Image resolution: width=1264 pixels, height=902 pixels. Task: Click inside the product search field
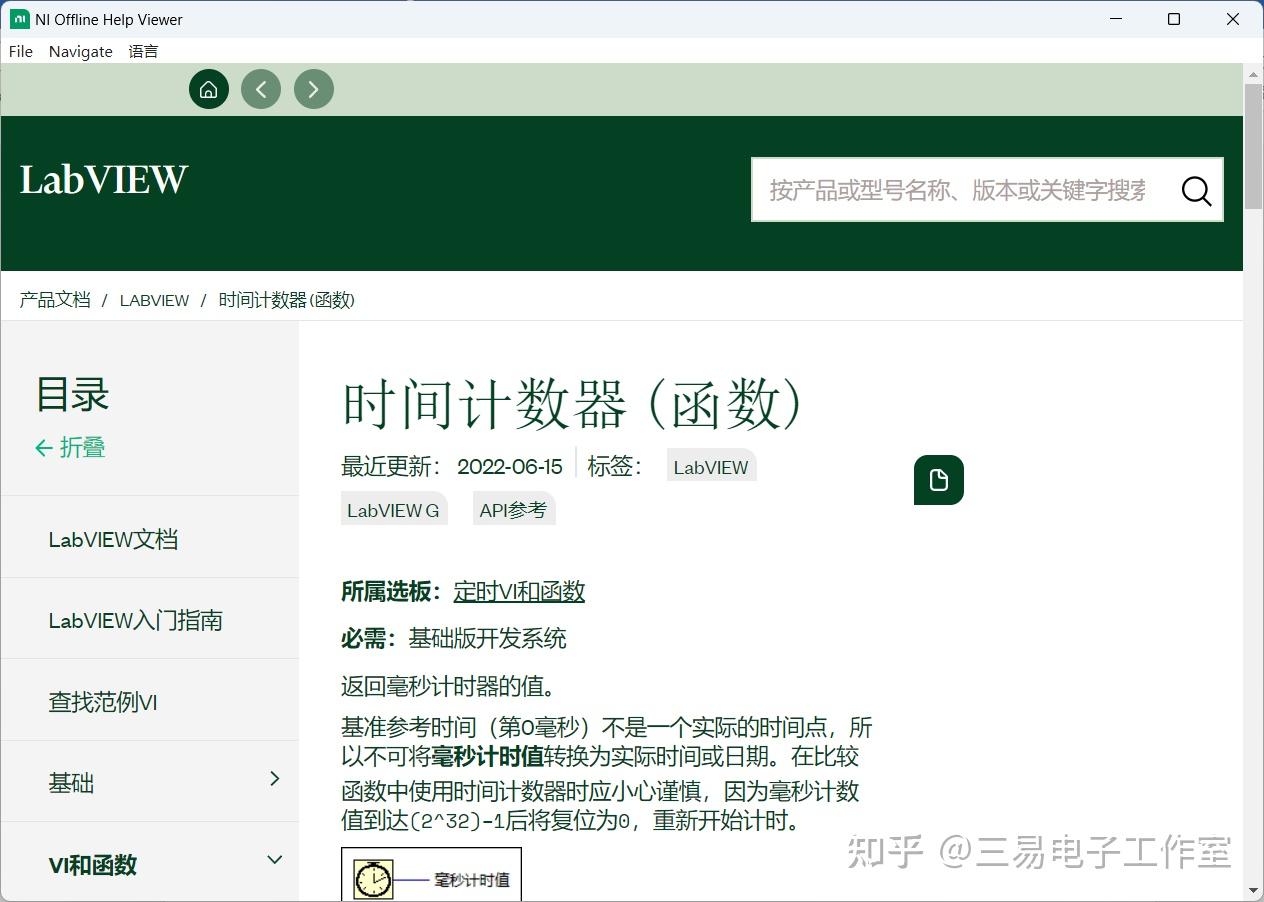coord(960,190)
